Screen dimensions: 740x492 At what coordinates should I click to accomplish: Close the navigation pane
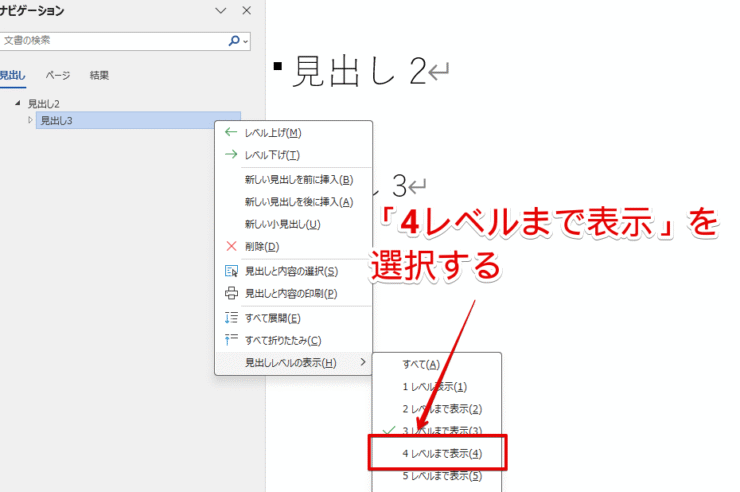coord(246,10)
